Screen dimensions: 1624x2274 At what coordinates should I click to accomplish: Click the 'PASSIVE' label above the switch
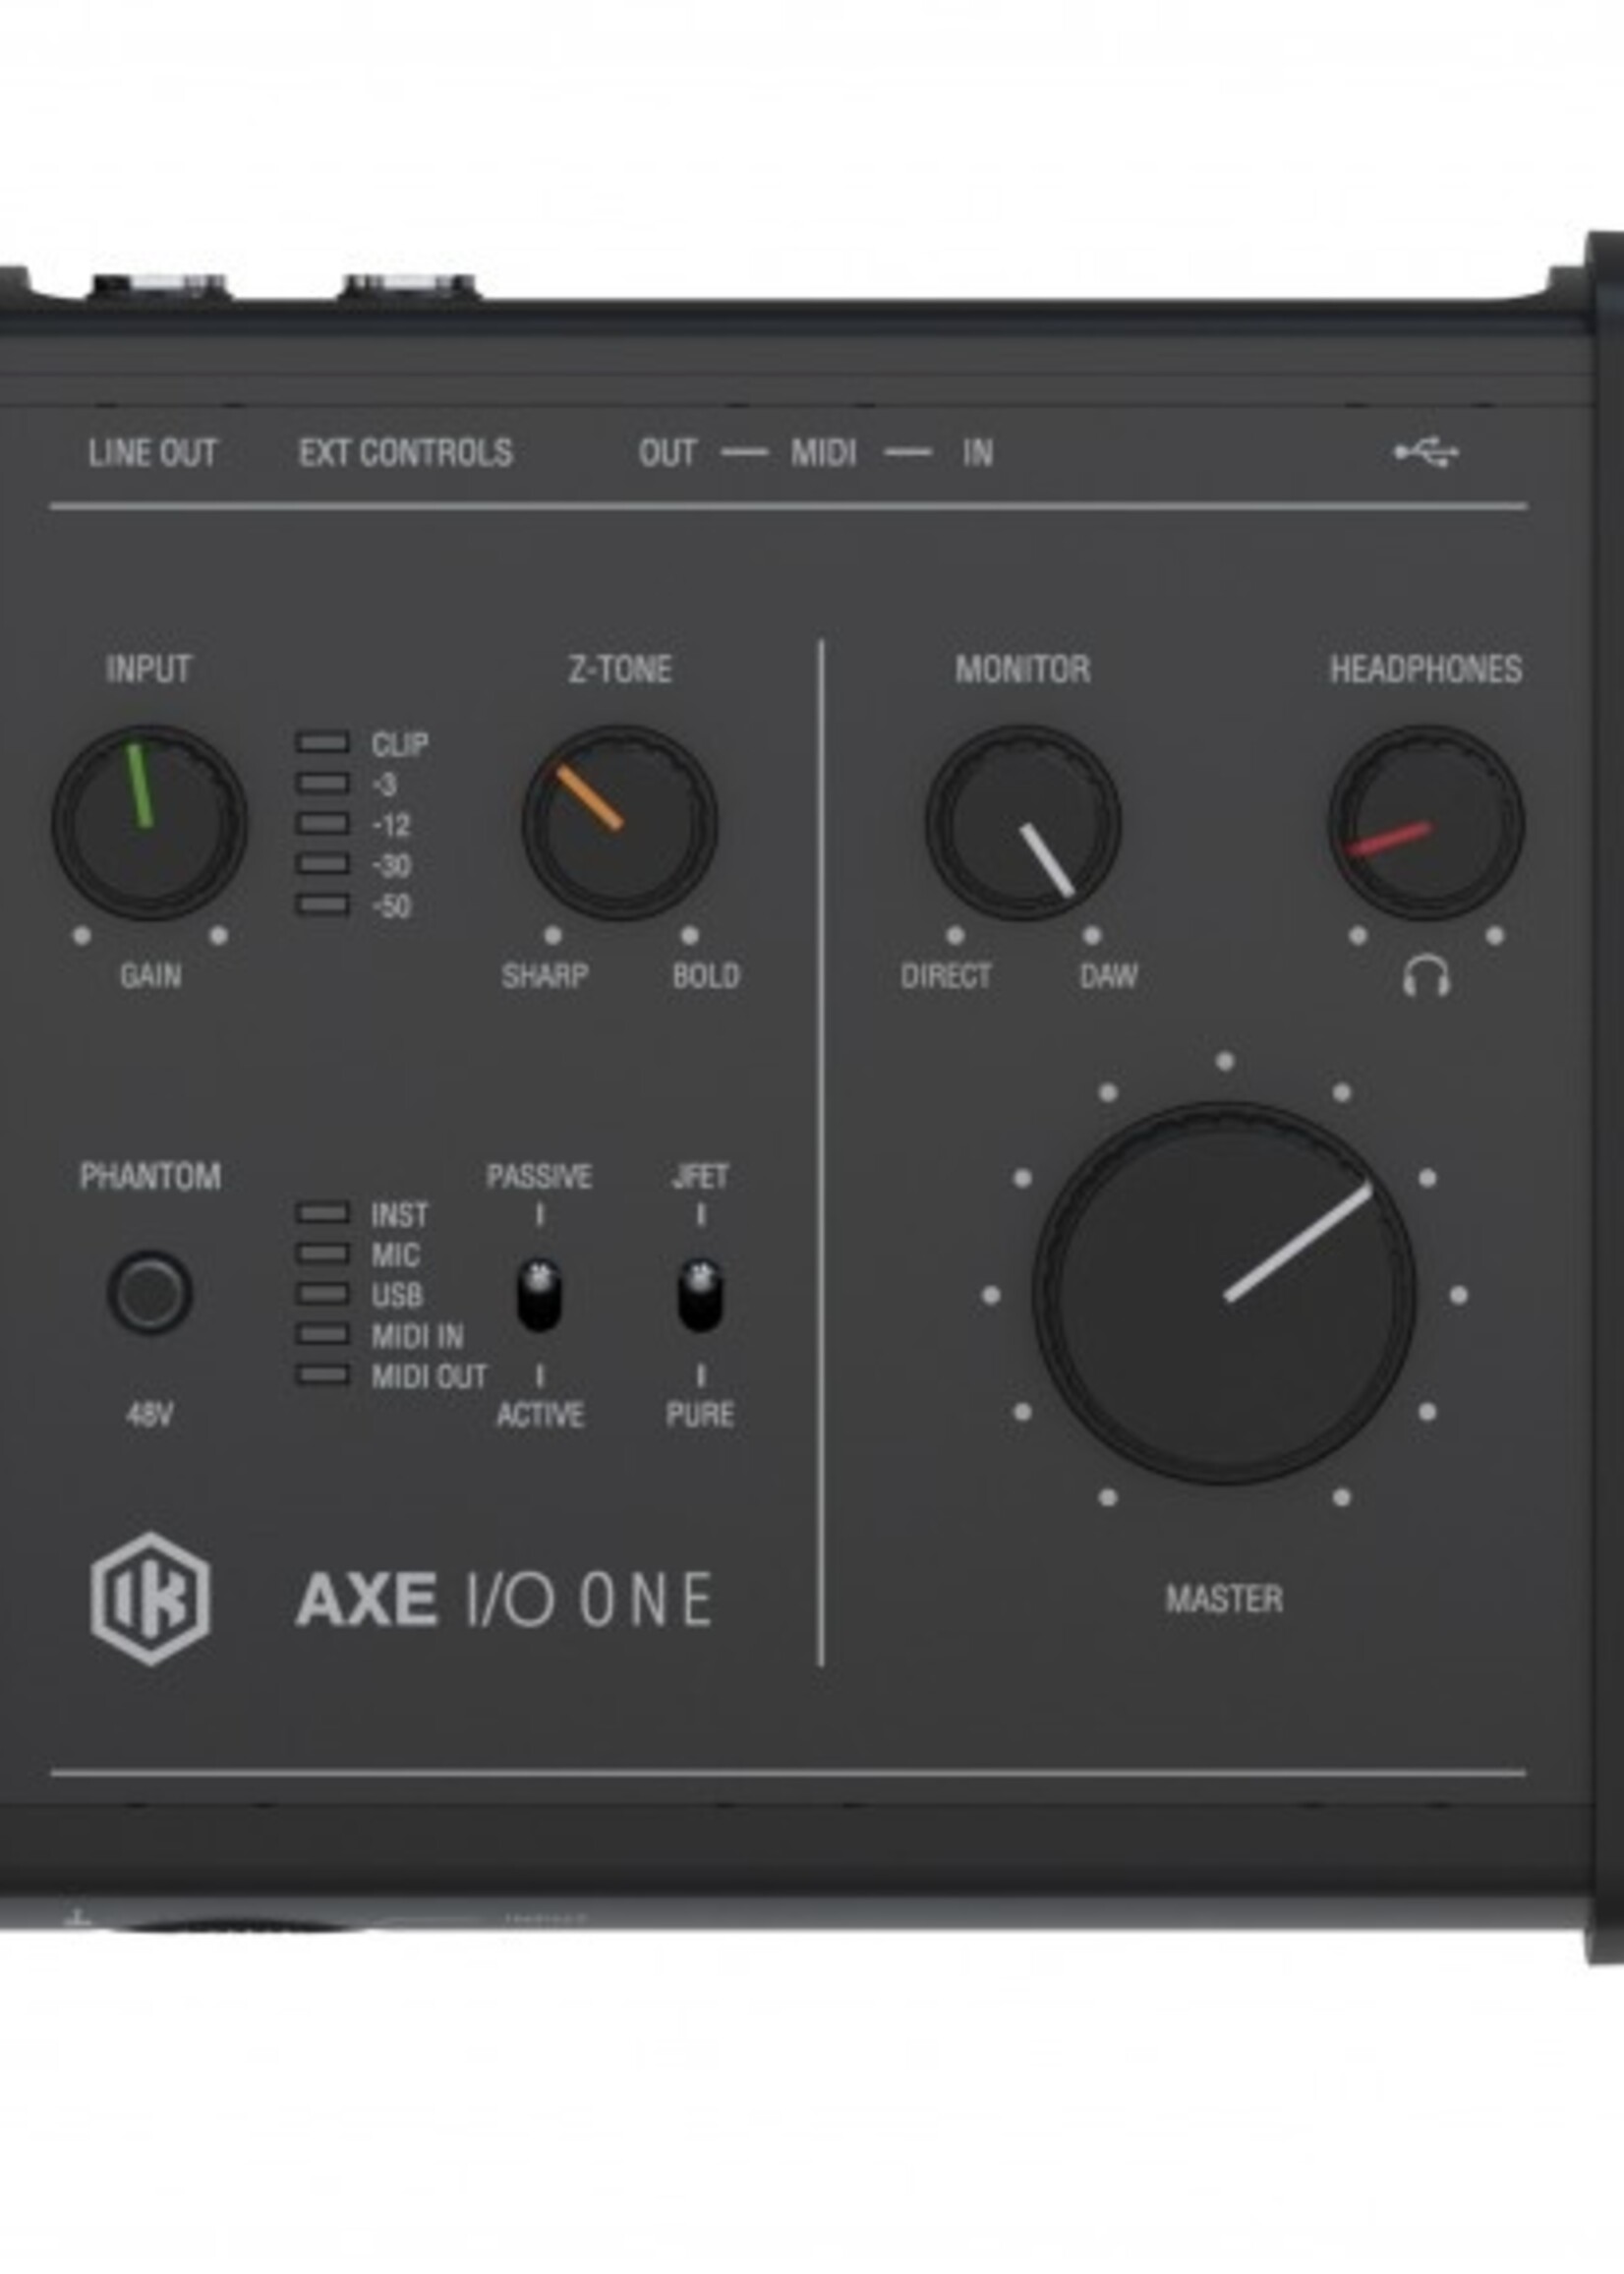coord(539,1176)
